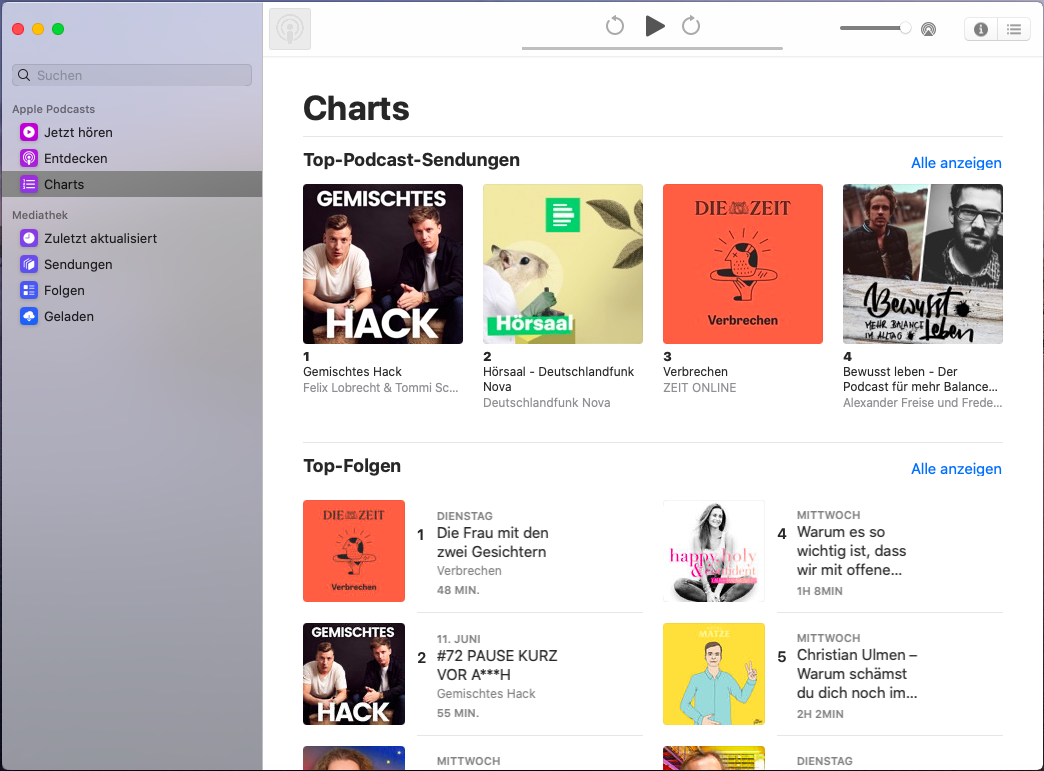
Task: Open Folgen in the sidebar
Action: 64,290
